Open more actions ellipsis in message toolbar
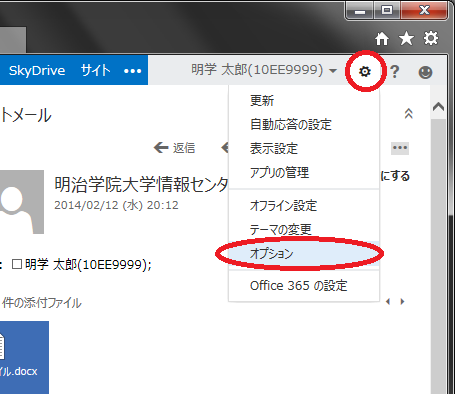The height and width of the screenshot is (394, 455). [400, 148]
